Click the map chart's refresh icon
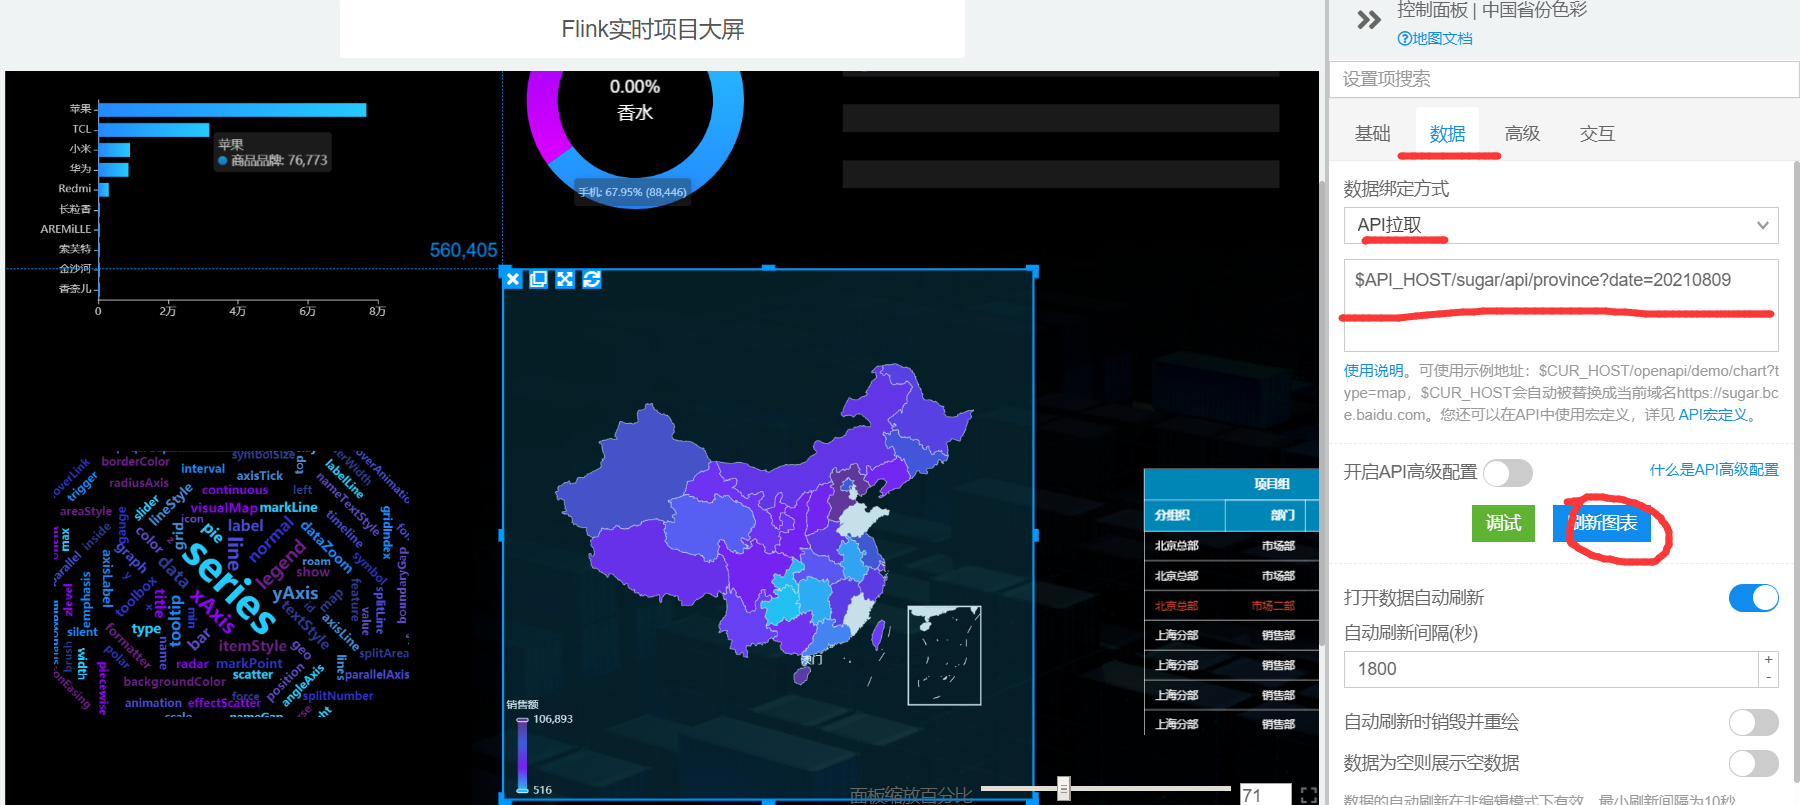This screenshot has height=805, width=1800. pyautogui.click(x=592, y=279)
